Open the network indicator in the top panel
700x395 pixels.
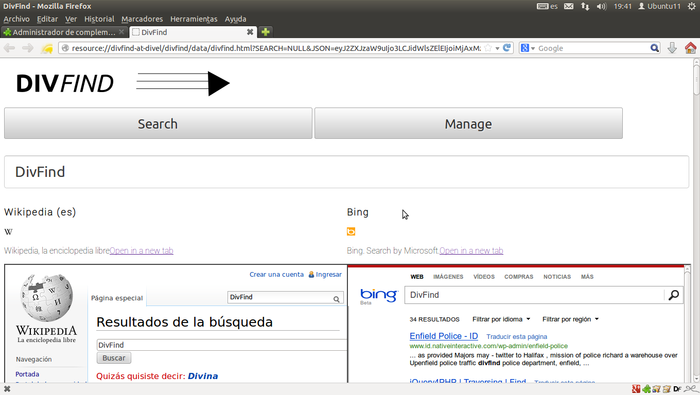585,6
